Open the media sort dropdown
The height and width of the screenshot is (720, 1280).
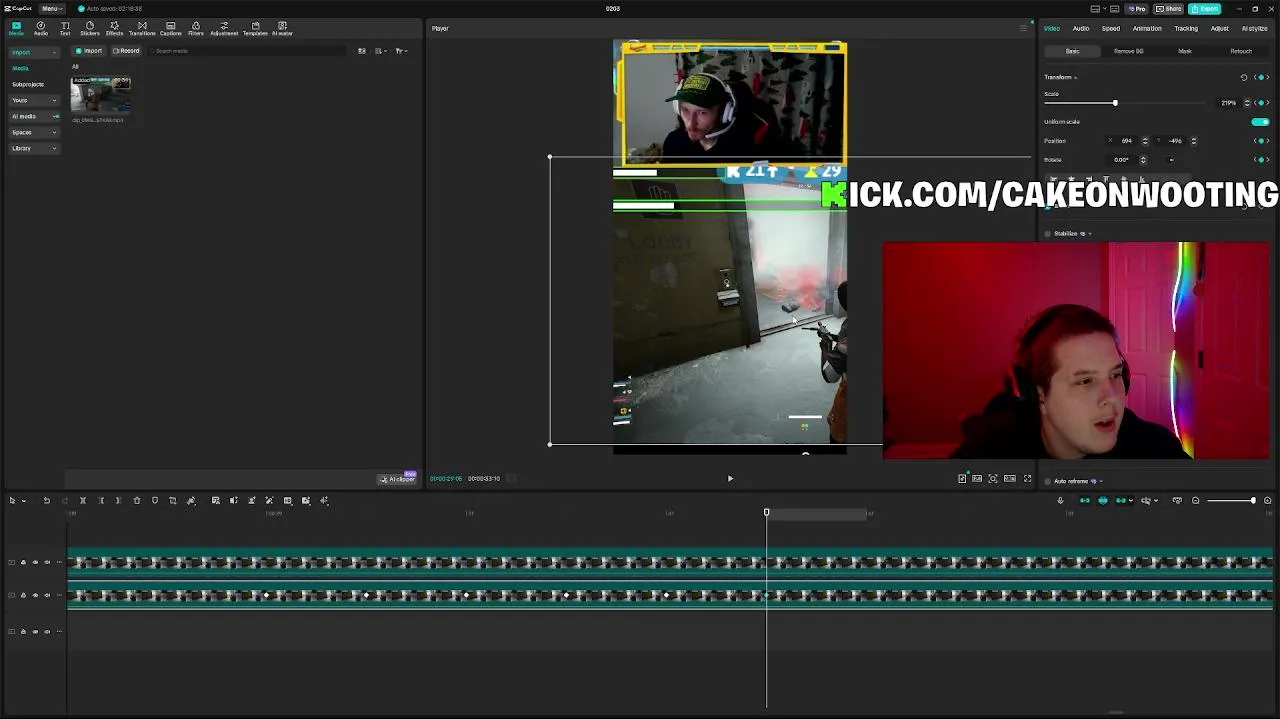click(381, 51)
